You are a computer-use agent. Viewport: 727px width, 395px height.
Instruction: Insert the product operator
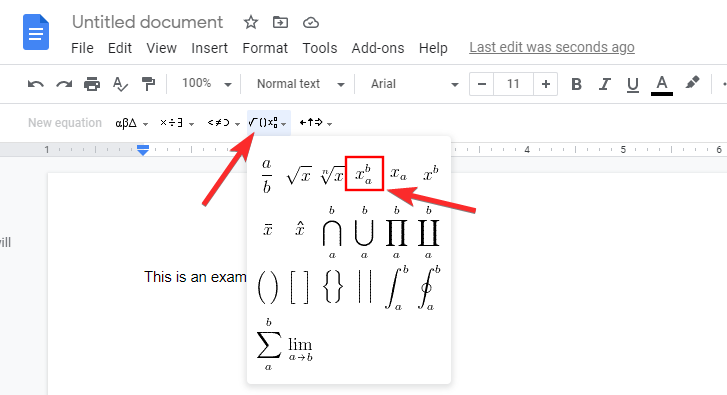tap(396, 232)
